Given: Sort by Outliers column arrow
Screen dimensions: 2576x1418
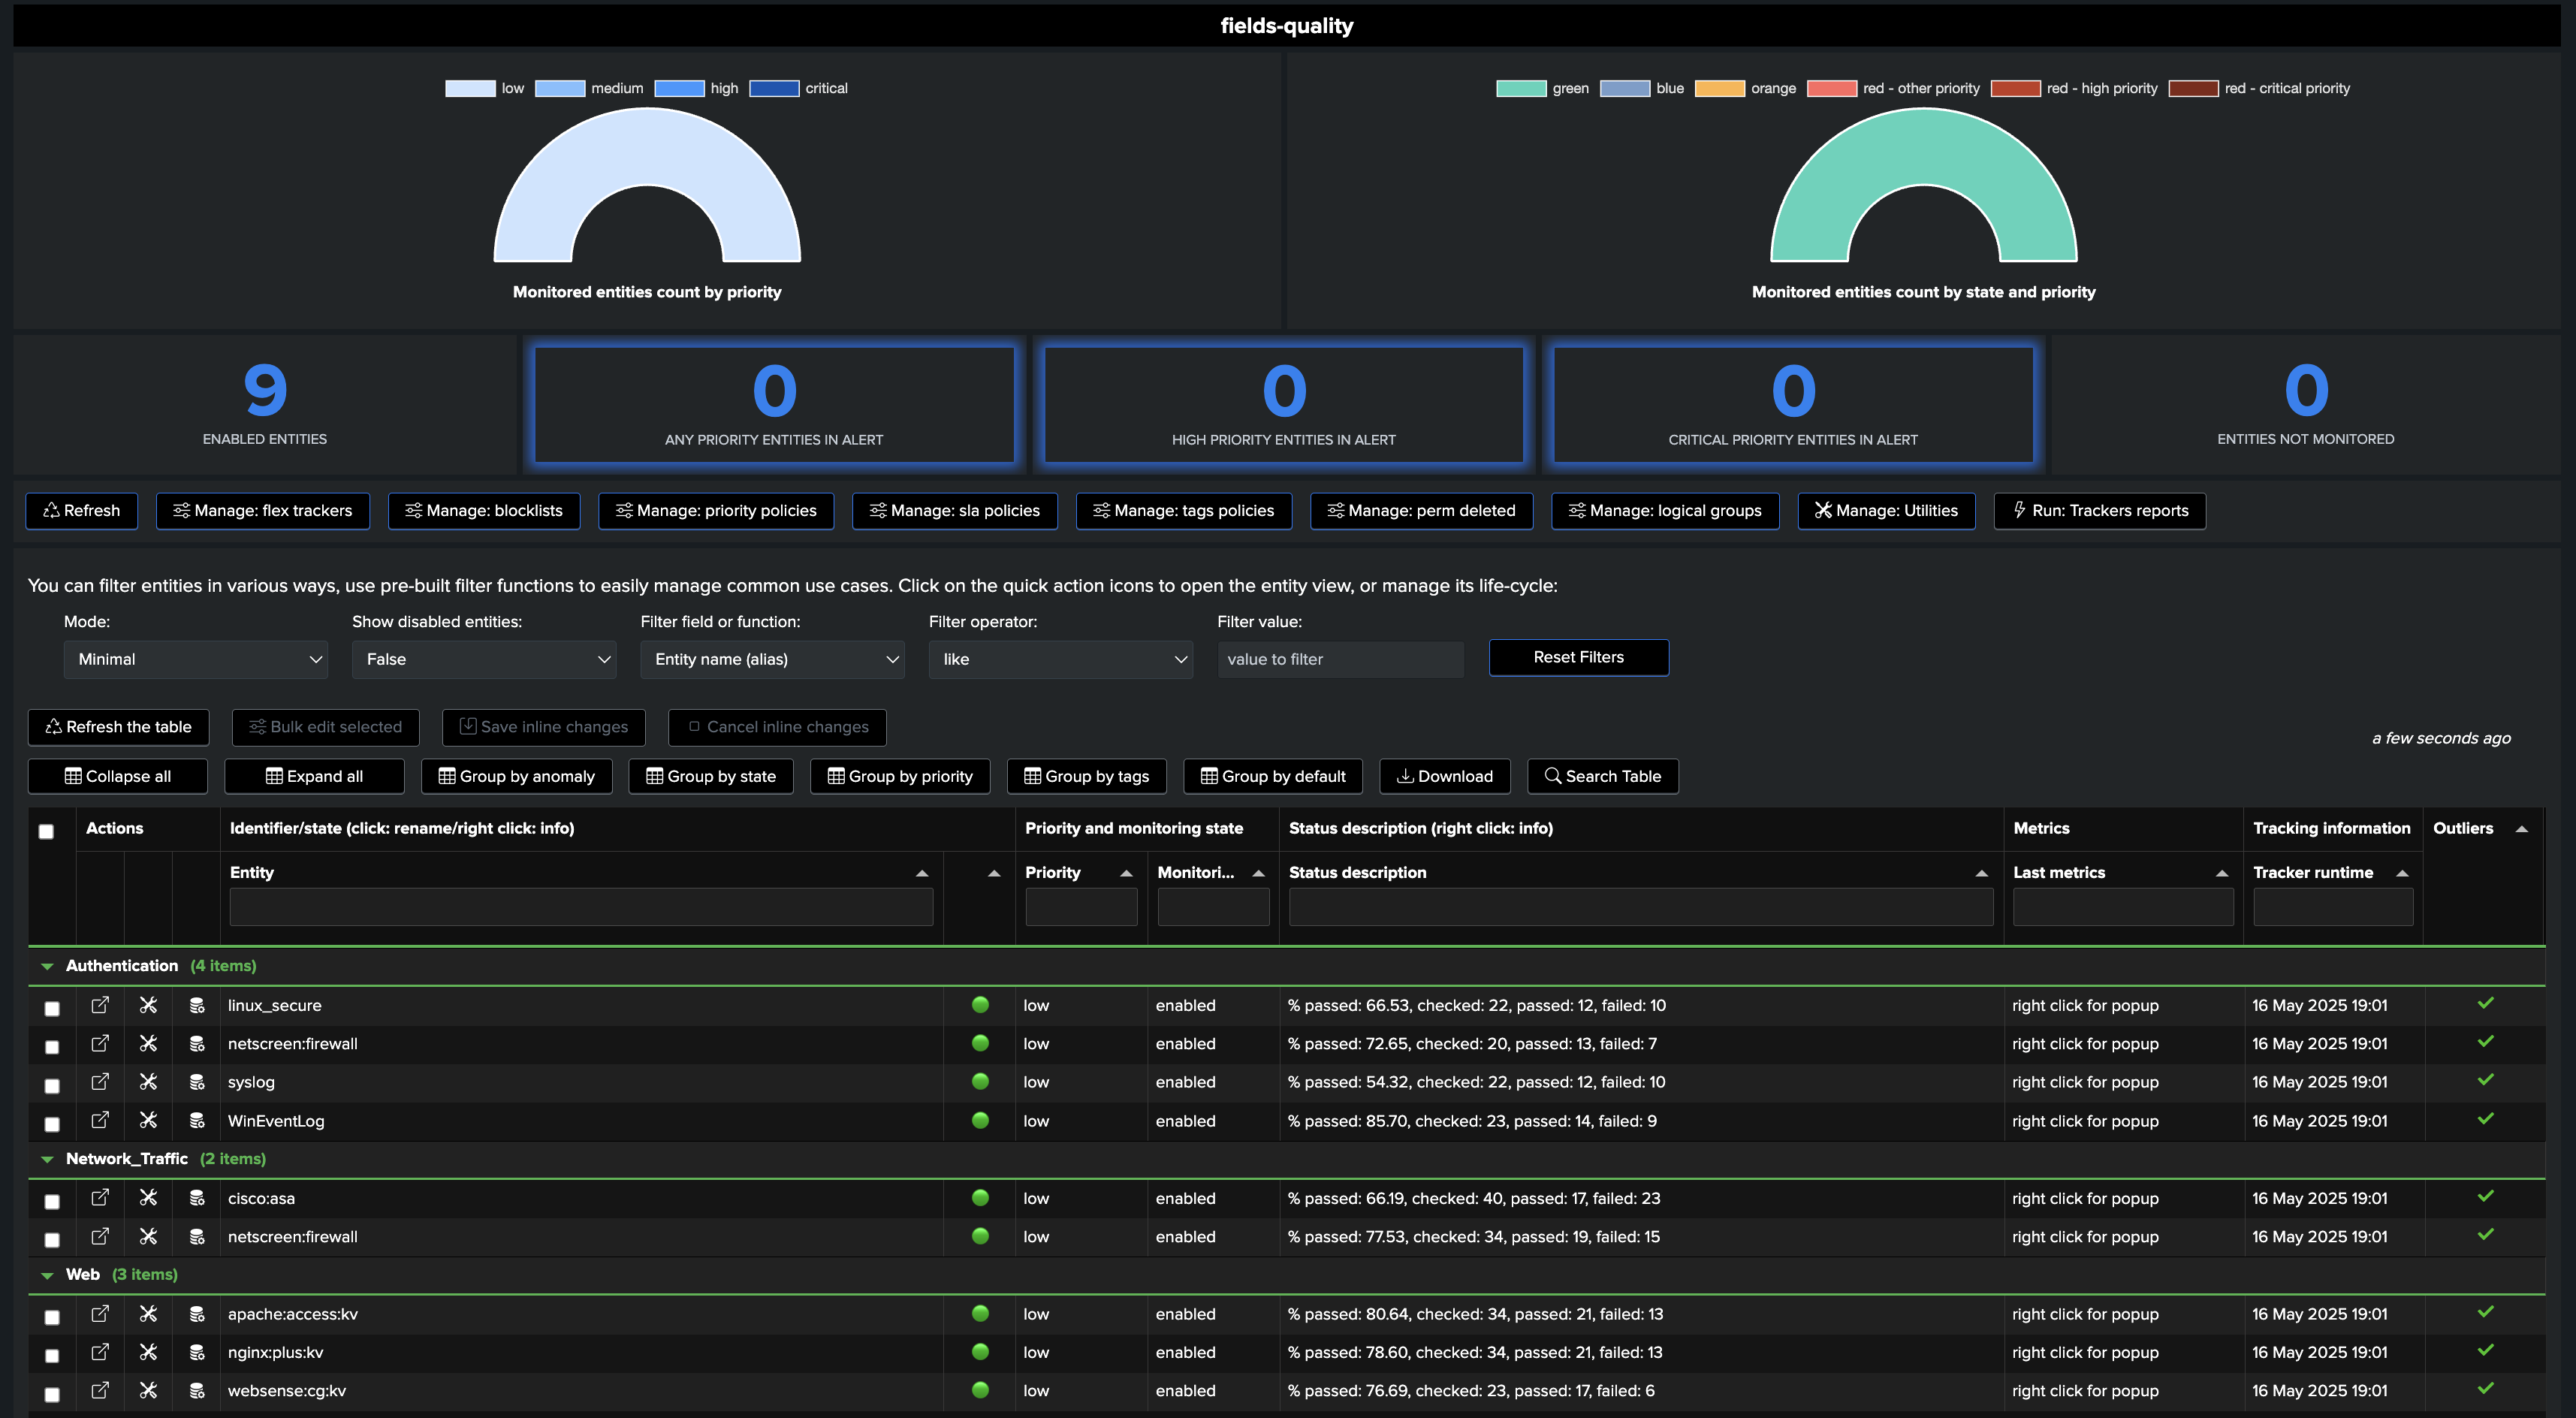Looking at the screenshot, I should click(2521, 829).
